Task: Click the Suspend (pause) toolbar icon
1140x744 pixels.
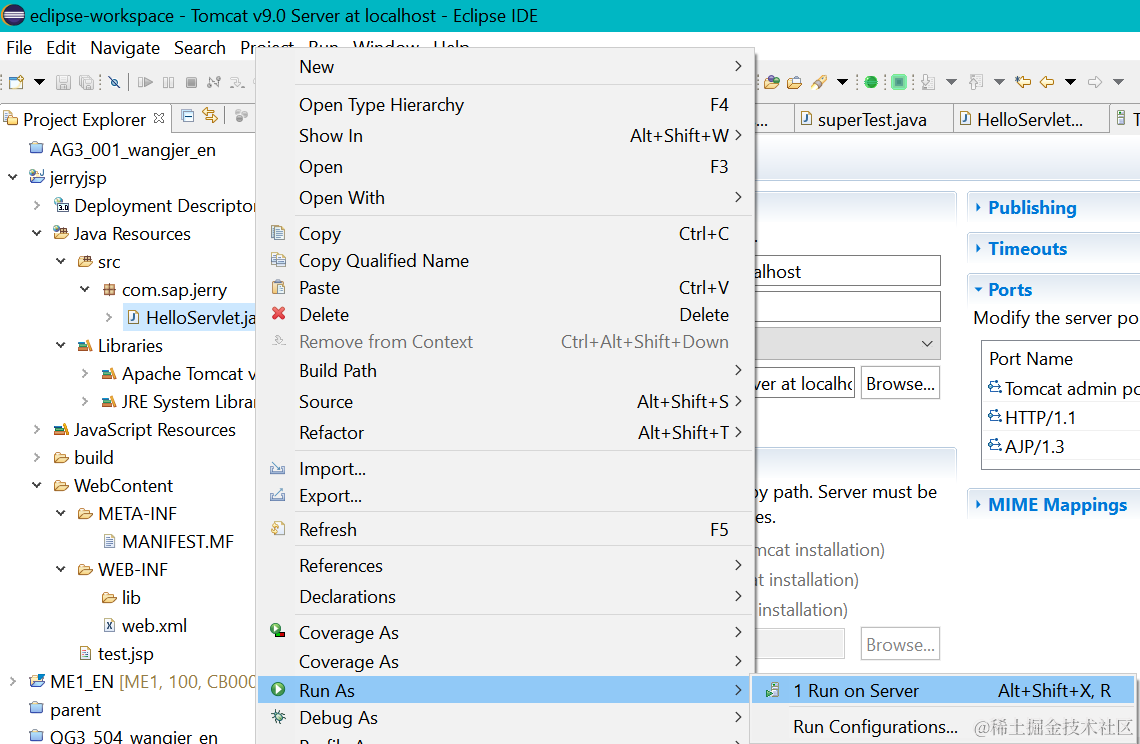Action: coord(169,82)
